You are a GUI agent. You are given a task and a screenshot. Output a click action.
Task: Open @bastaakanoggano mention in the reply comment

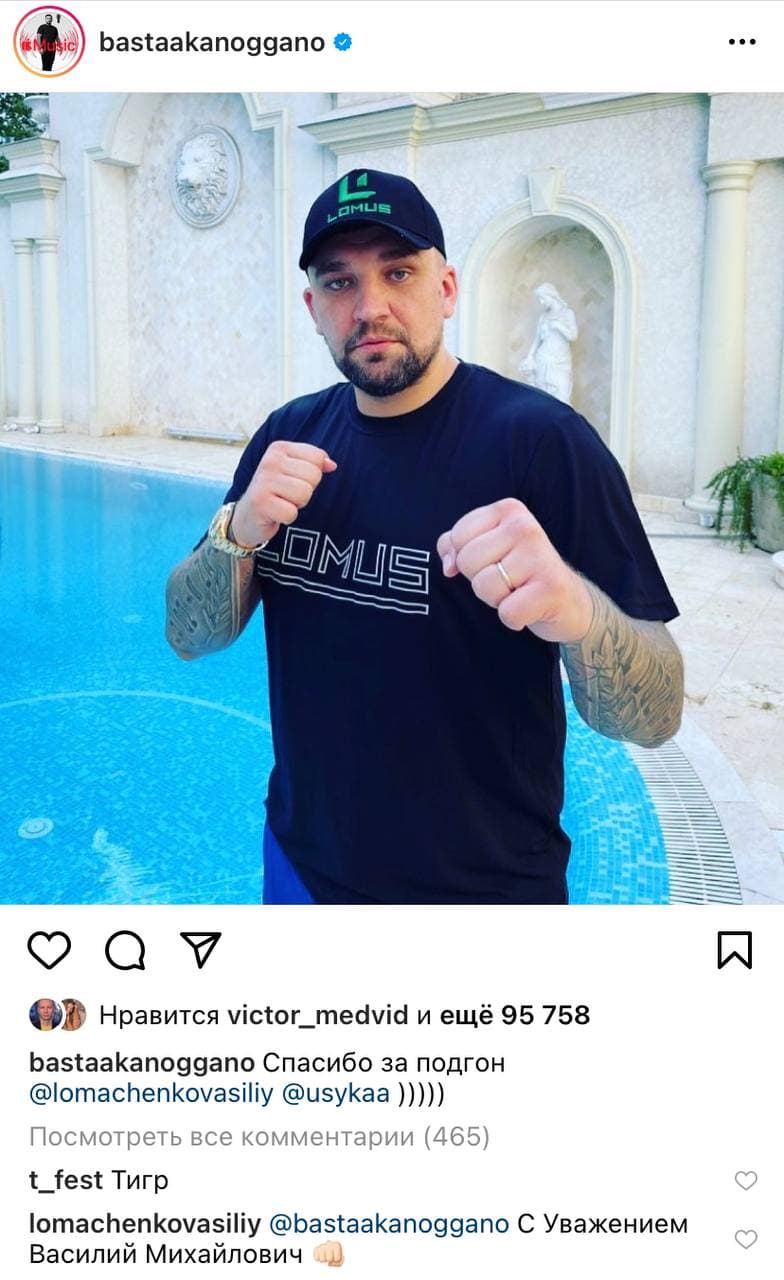click(389, 1225)
